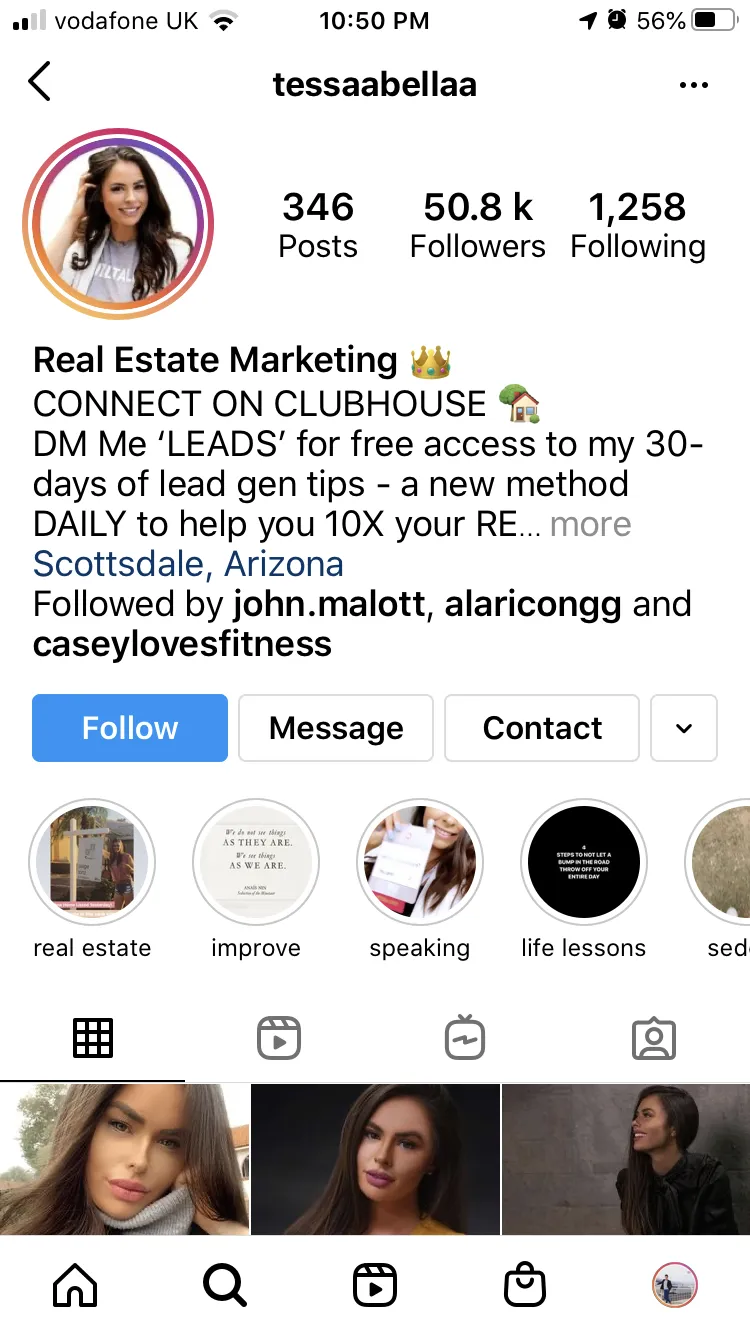Open the three-dot options menu
The width and height of the screenshot is (750, 1334).
tap(693, 85)
